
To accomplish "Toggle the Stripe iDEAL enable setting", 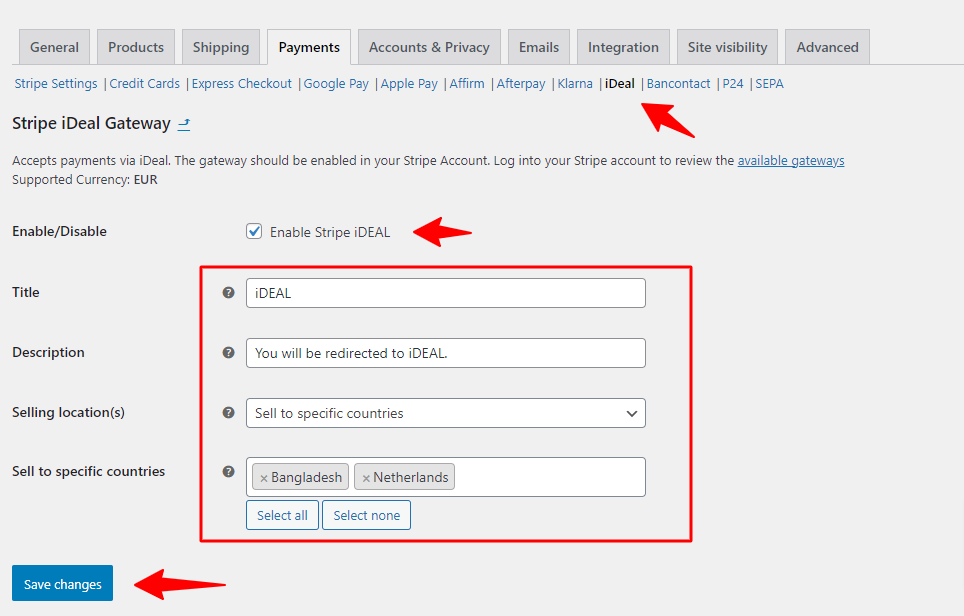I will tap(254, 231).
